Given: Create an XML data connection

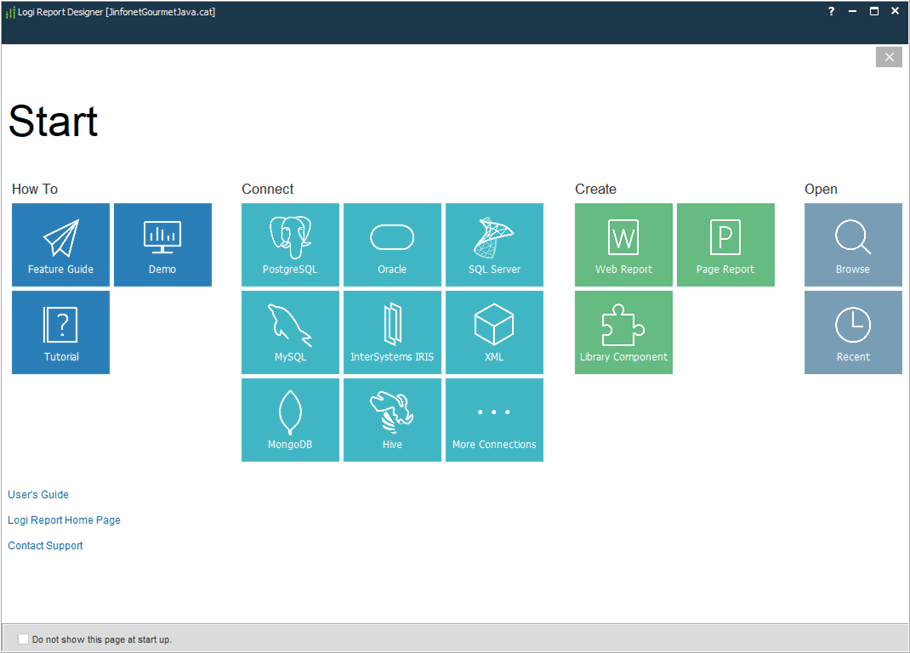Looking at the screenshot, I should [x=494, y=332].
